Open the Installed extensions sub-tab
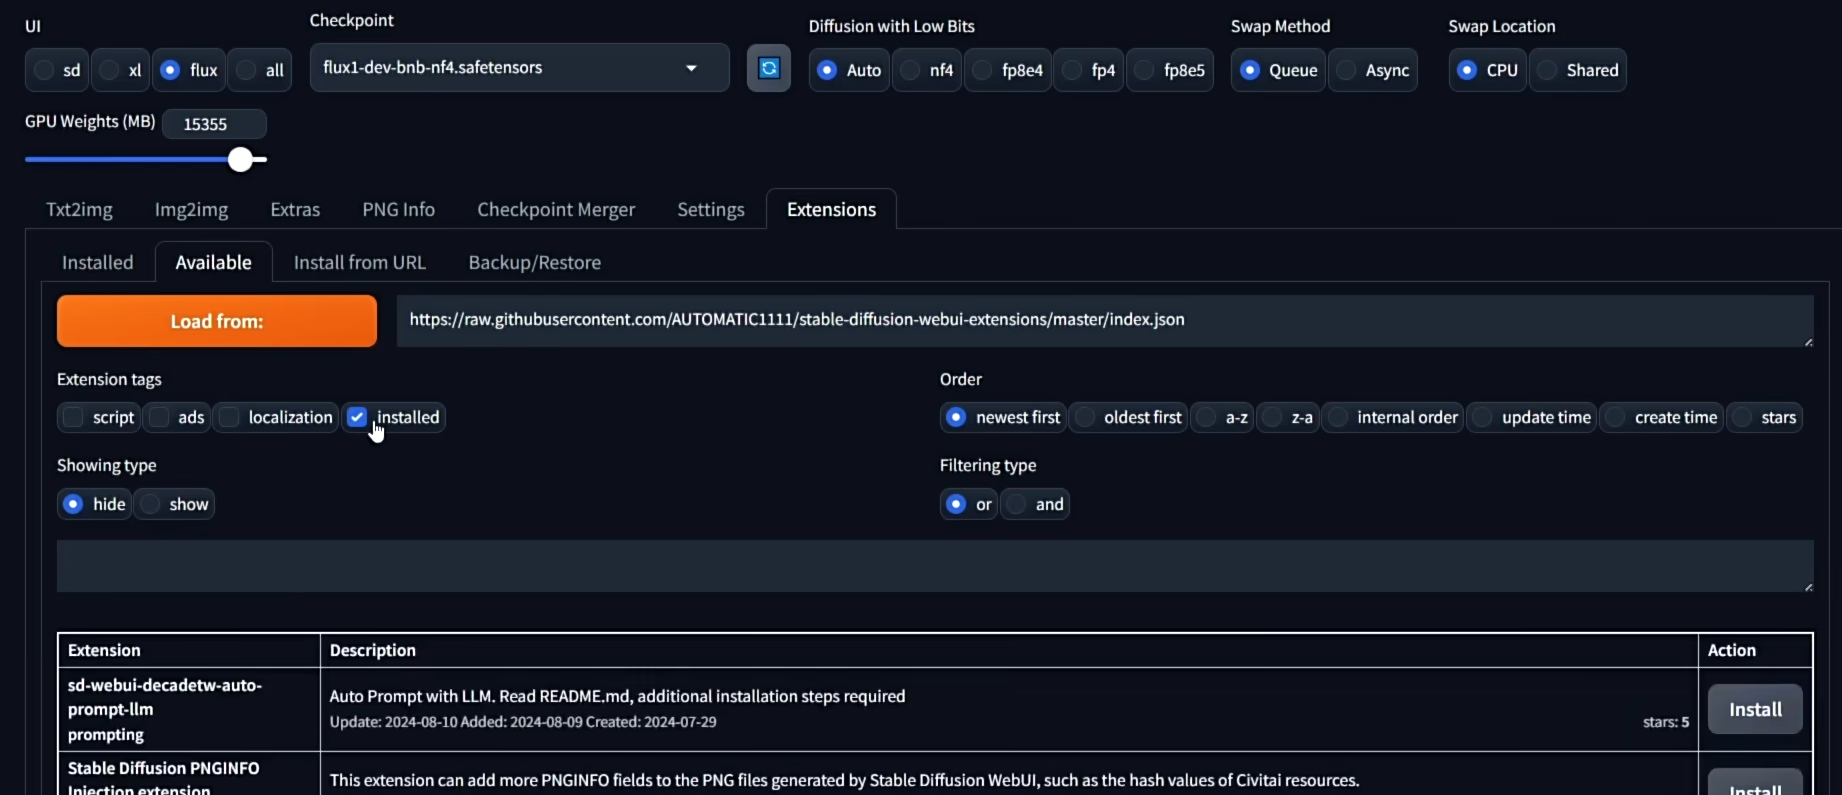The width and height of the screenshot is (1842, 795). (97, 262)
